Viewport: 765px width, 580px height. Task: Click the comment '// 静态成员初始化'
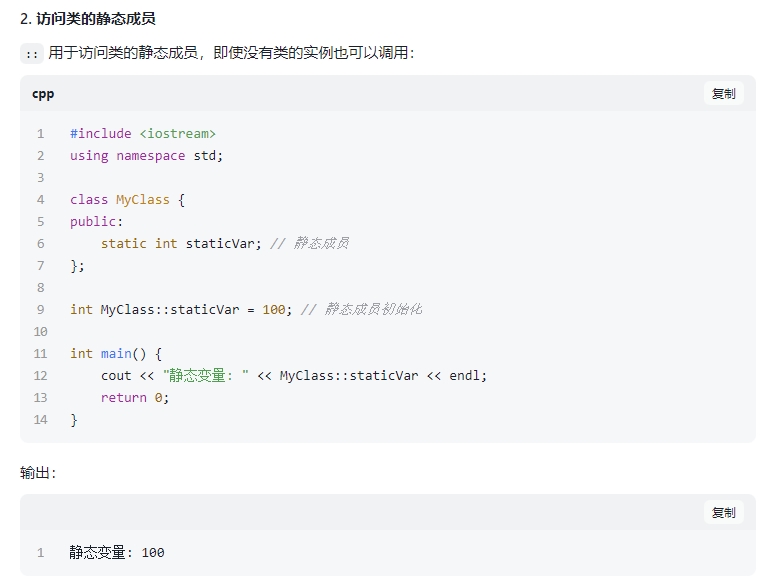pyautogui.click(x=362, y=309)
